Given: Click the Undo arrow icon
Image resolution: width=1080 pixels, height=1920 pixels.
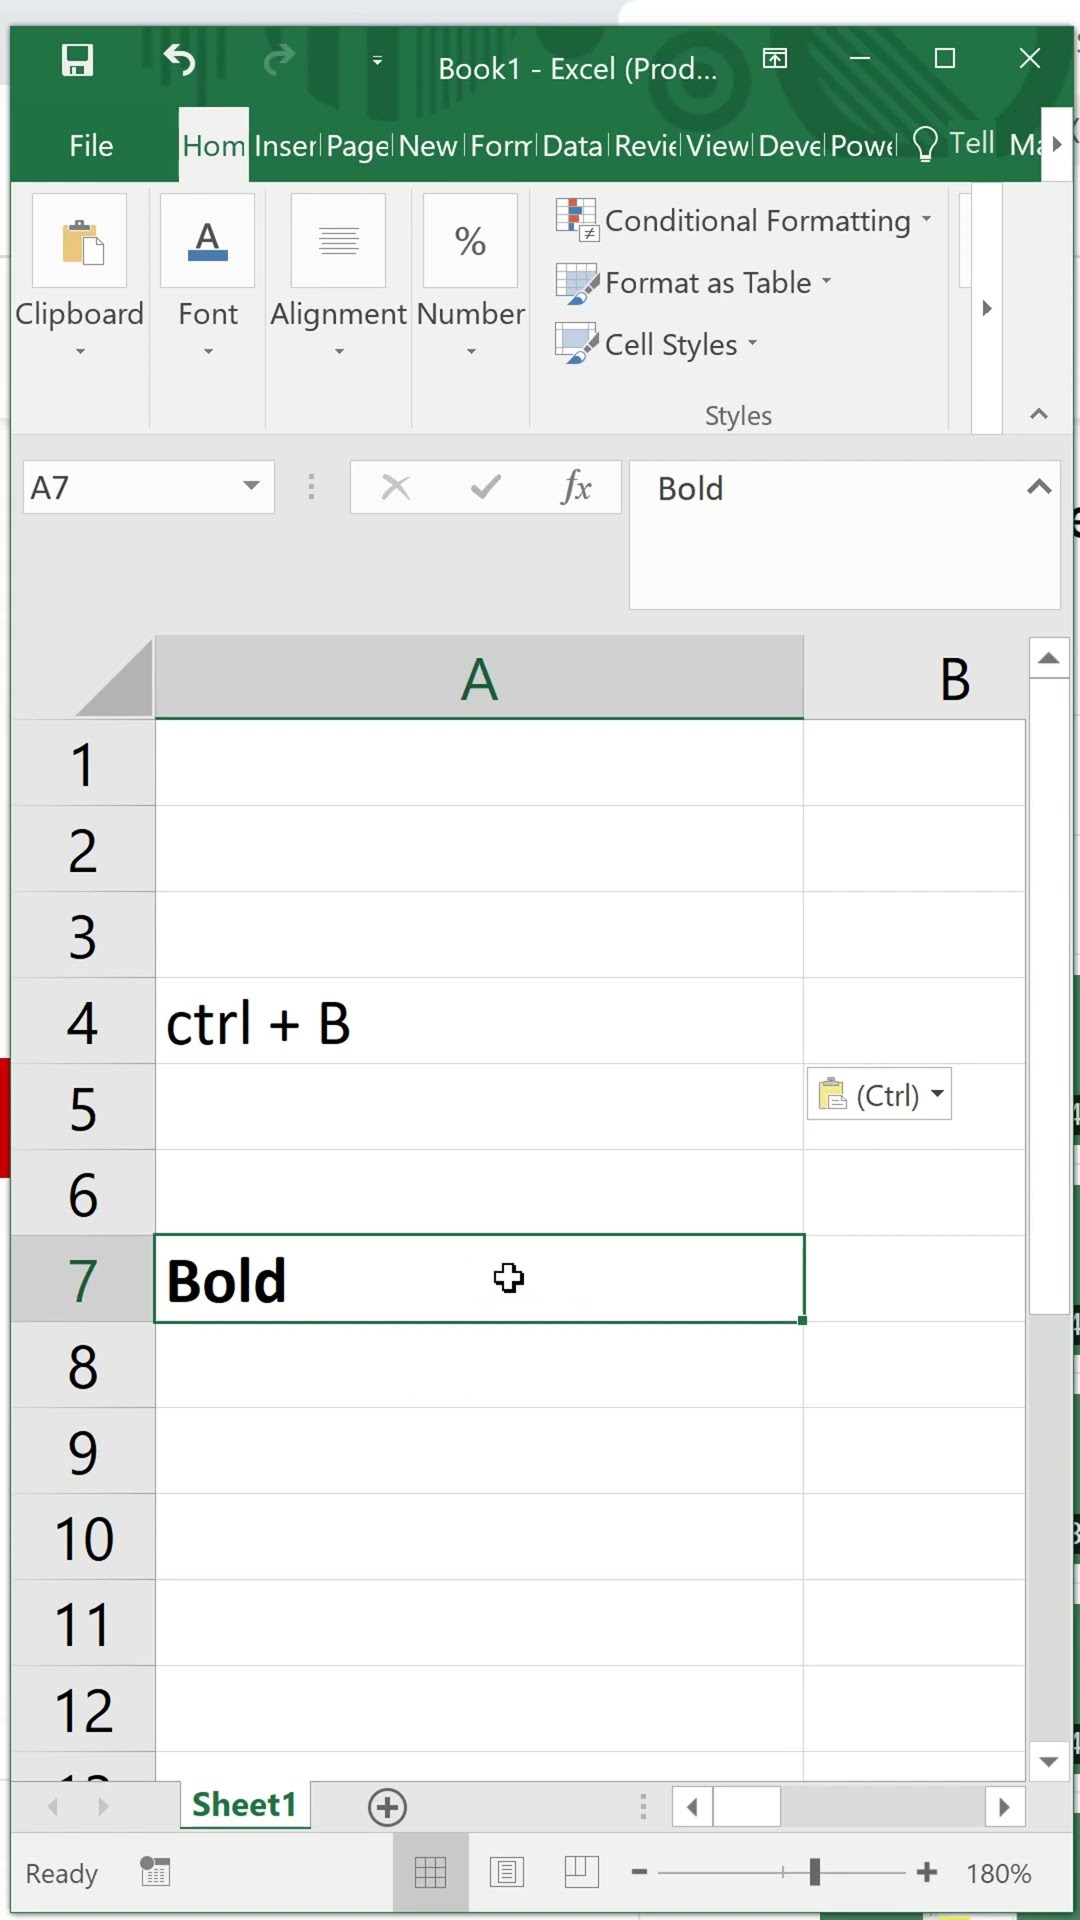Looking at the screenshot, I should click(x=180, y=60).
